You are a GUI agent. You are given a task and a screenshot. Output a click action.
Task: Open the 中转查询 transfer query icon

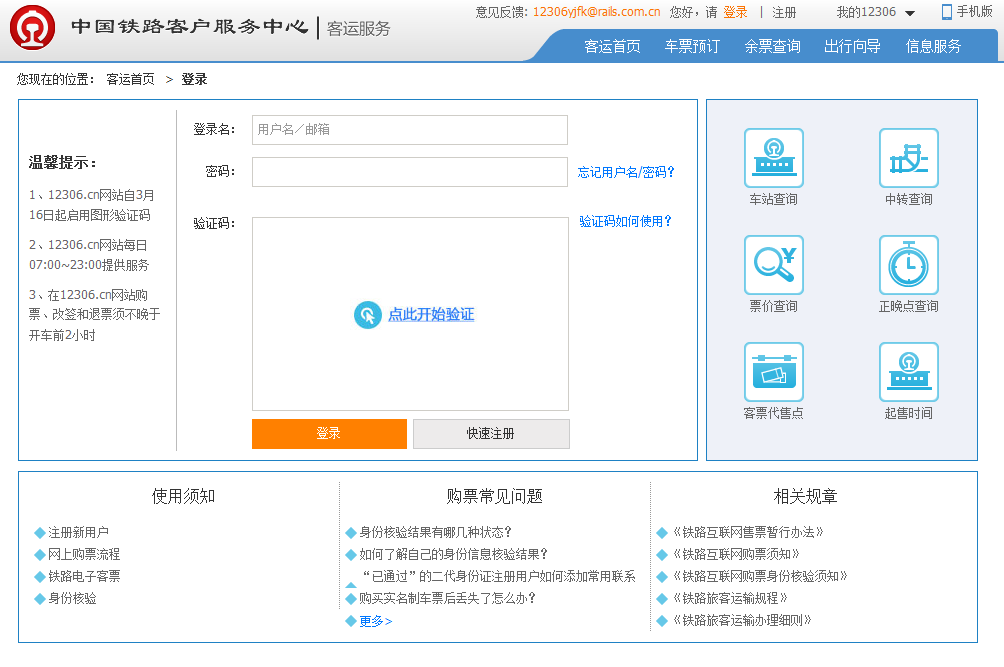click(x=909, y=158)
